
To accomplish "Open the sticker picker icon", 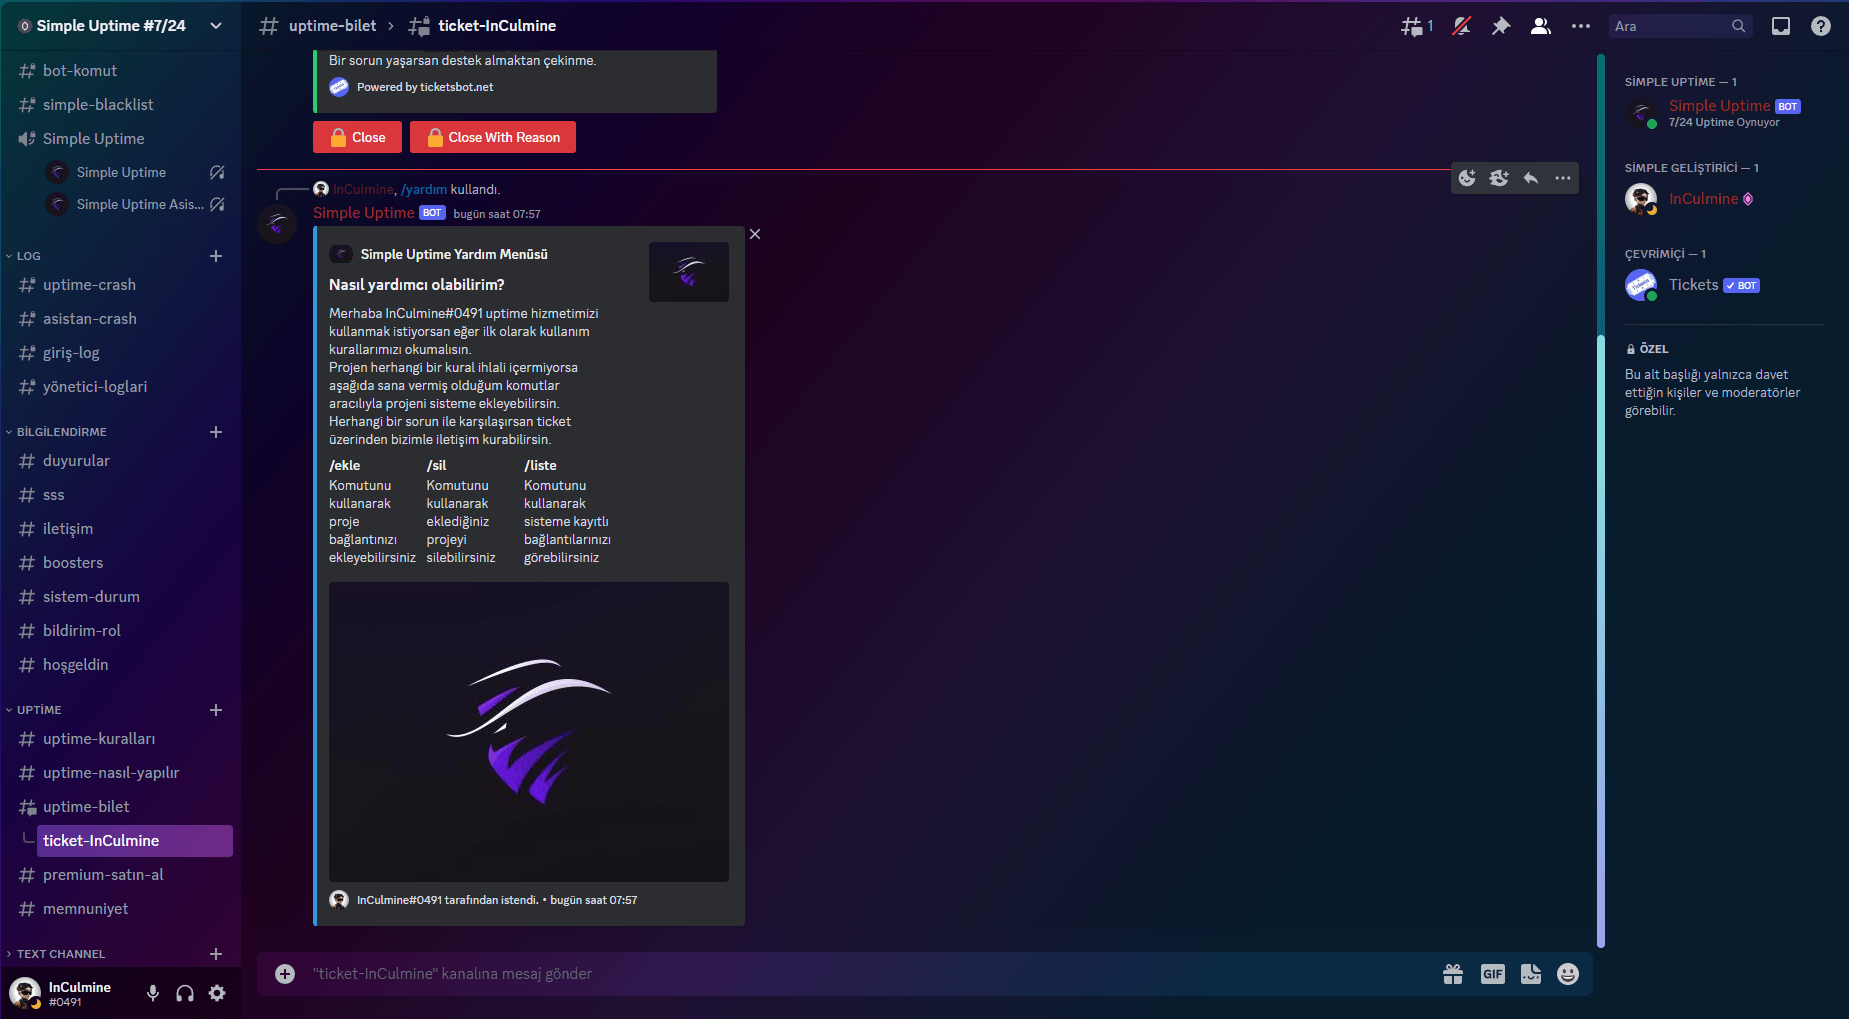I will (1531, 974).
